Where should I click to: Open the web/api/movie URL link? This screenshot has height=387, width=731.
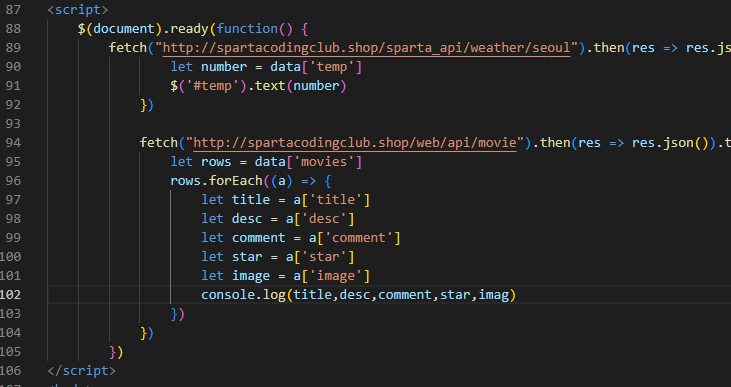coord(355,142)
